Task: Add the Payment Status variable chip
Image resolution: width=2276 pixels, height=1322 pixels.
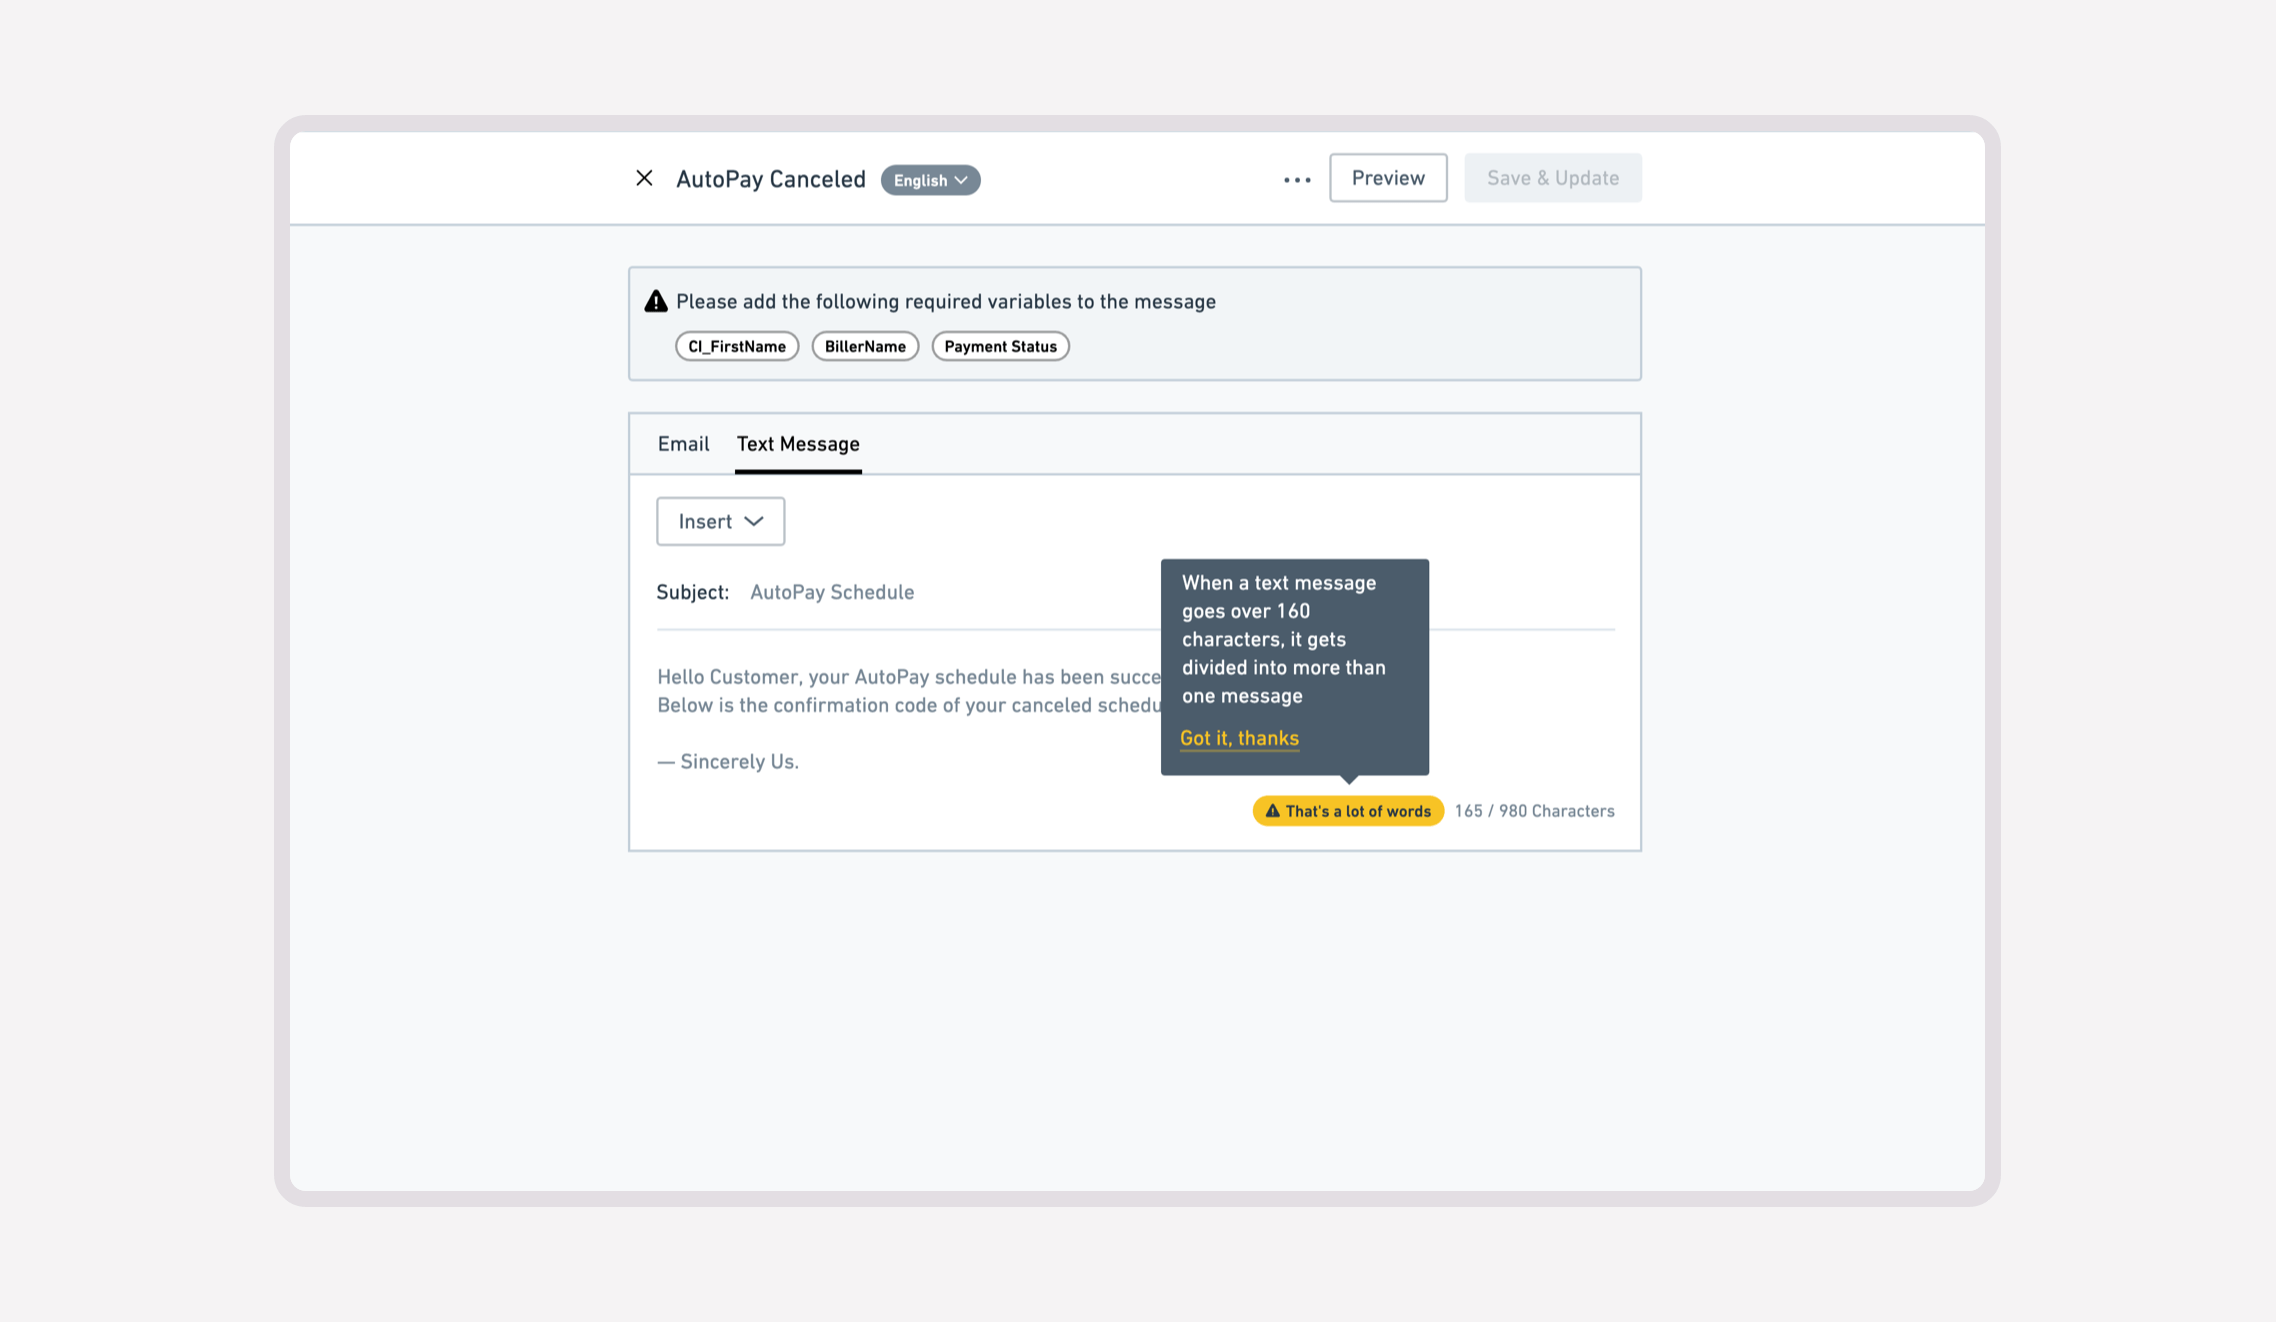Action: coord(1000,346)
